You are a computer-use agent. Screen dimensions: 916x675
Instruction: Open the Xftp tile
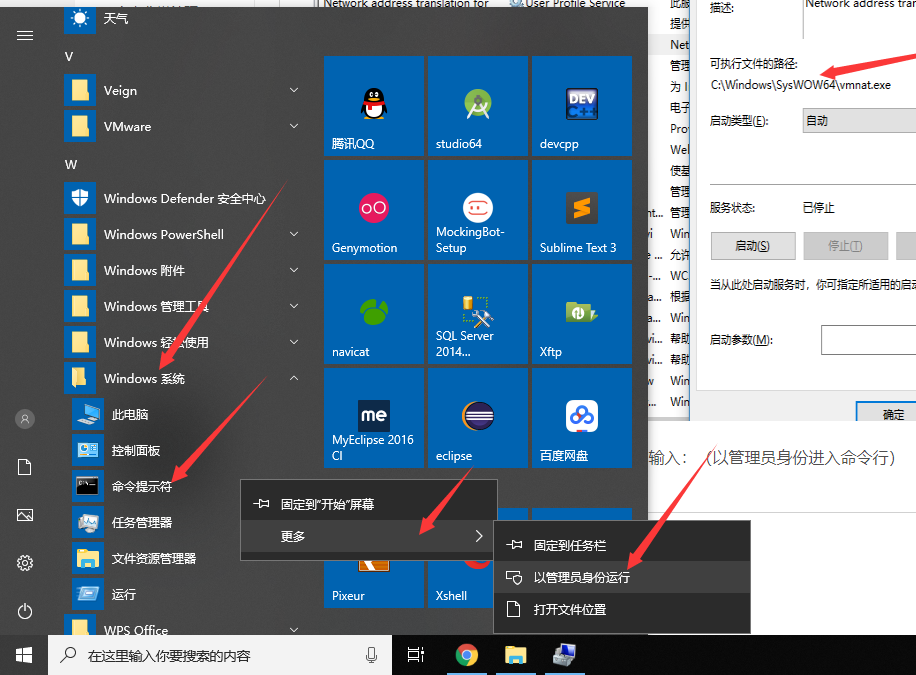pyautogui.click(x=582, y=314)
